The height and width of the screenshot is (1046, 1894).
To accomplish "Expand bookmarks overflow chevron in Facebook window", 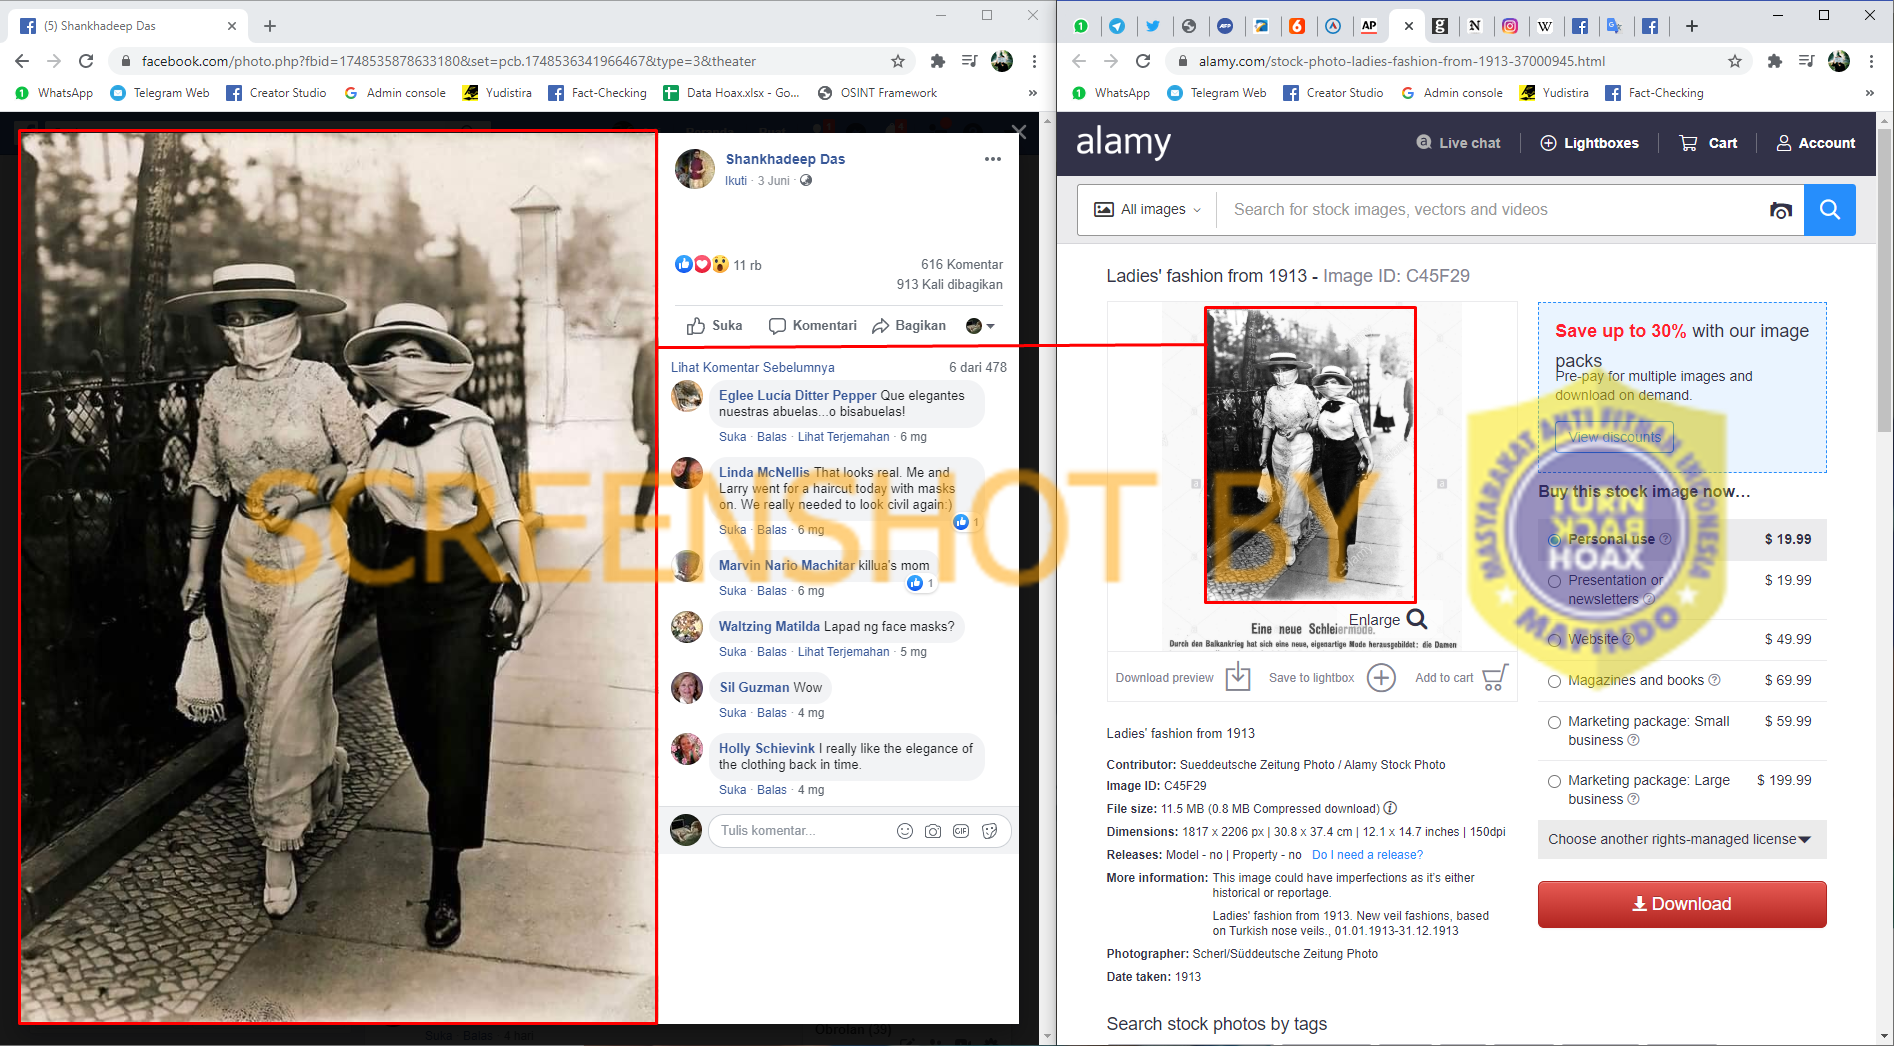I will [x=1033, y=93].
